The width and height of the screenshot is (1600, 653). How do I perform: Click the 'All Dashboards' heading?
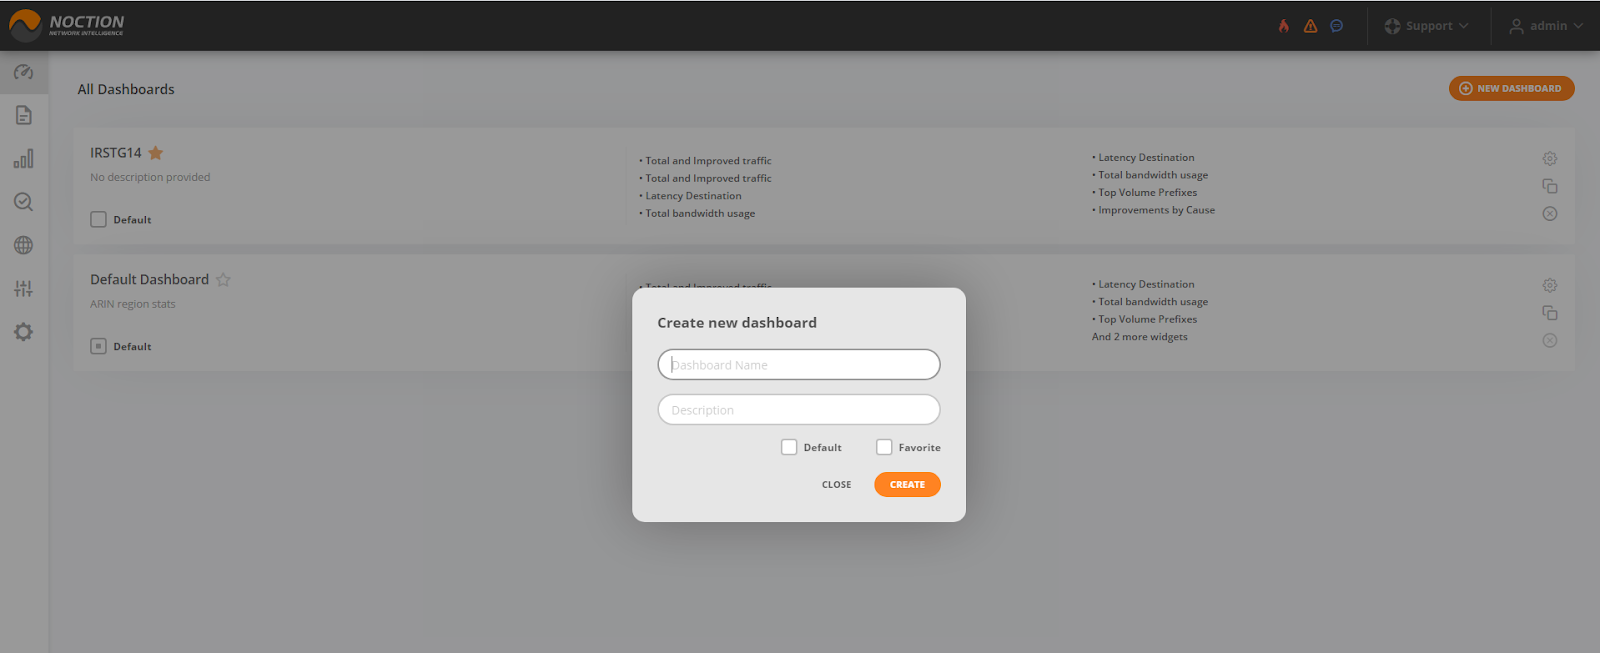[126, 89]
